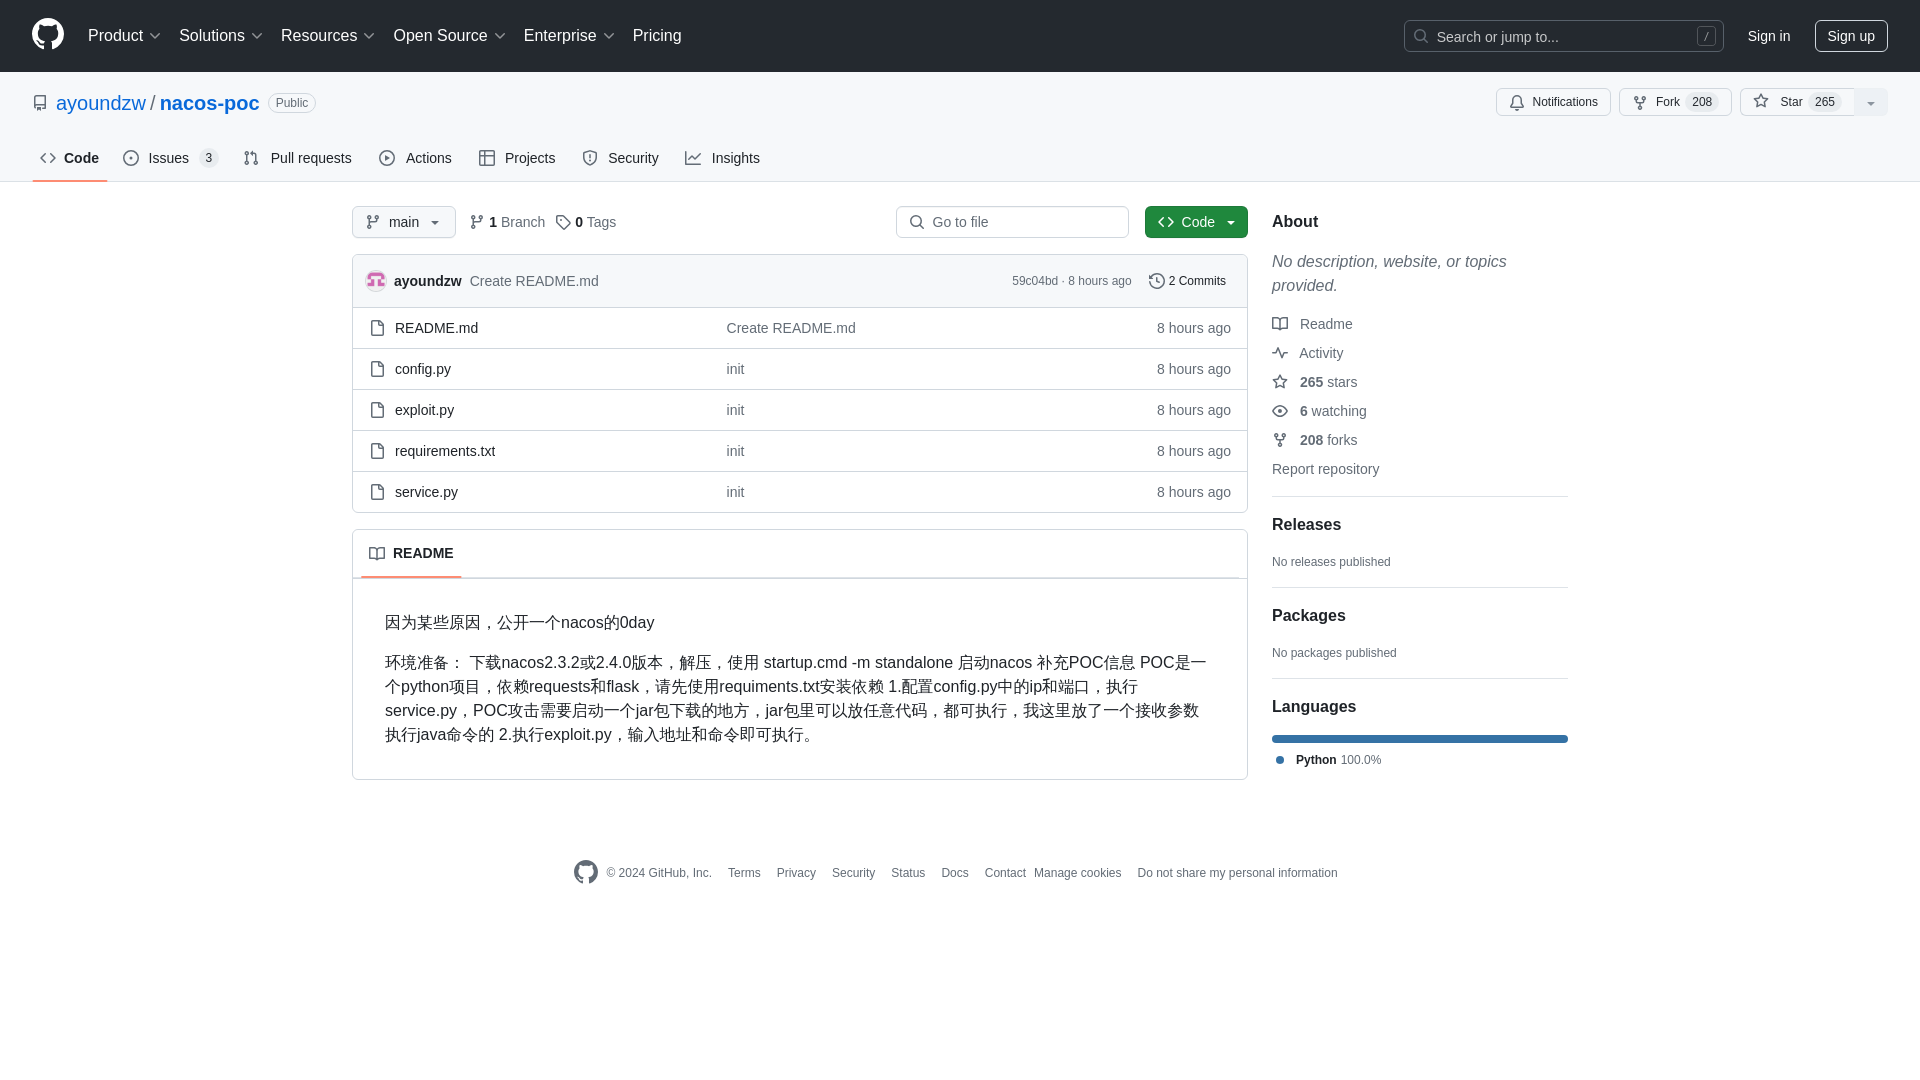Open commit hash 59c04bd

pos(1035,281)
